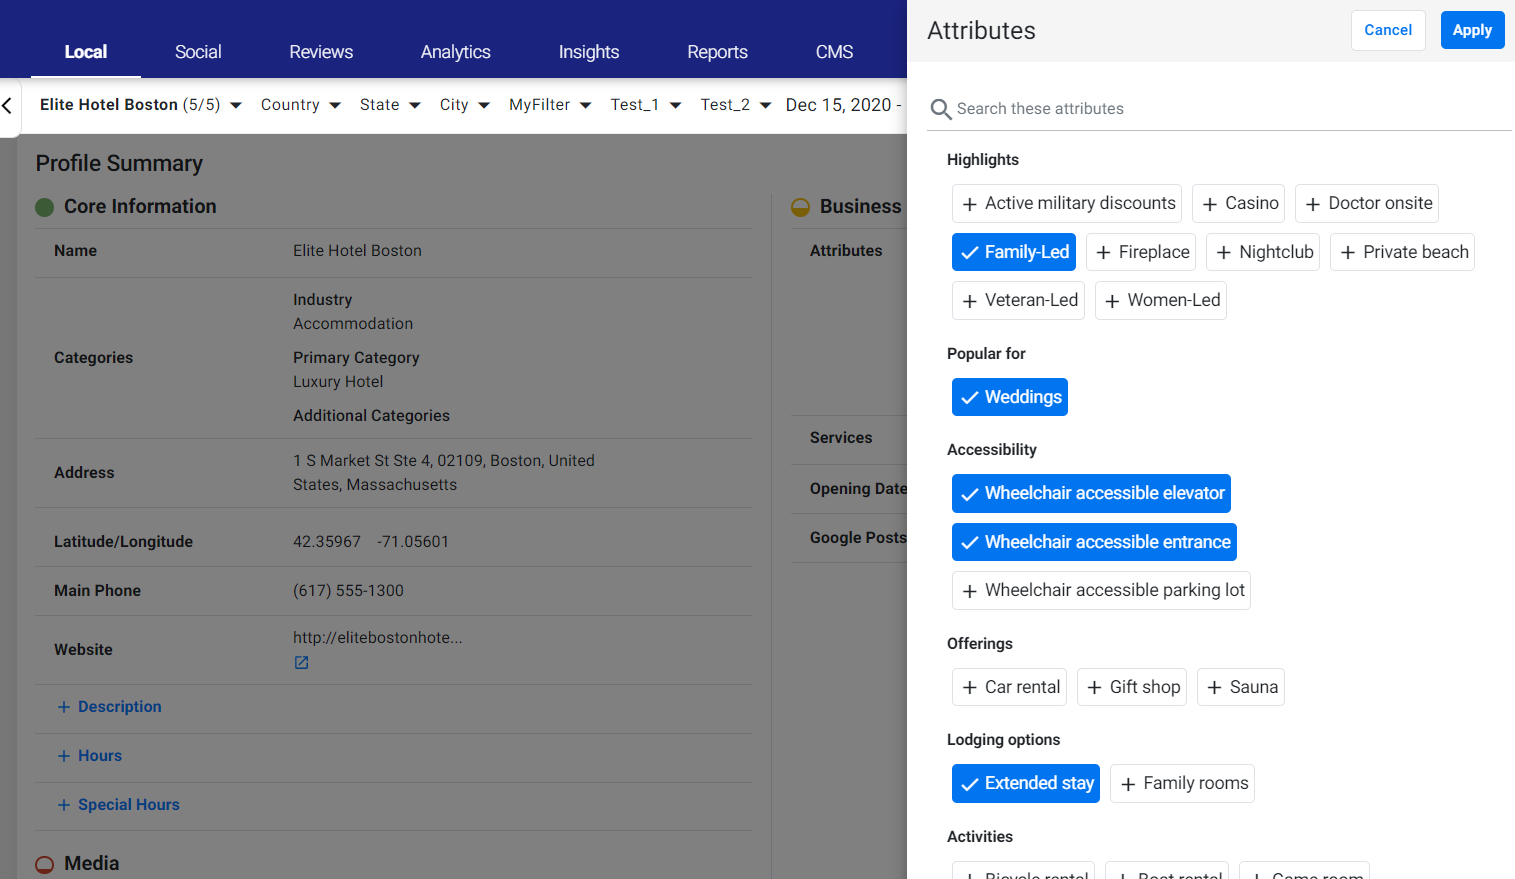Open the Elite Hotel Boston location dropdown
1515x879 pixels.
coord(141,105)
